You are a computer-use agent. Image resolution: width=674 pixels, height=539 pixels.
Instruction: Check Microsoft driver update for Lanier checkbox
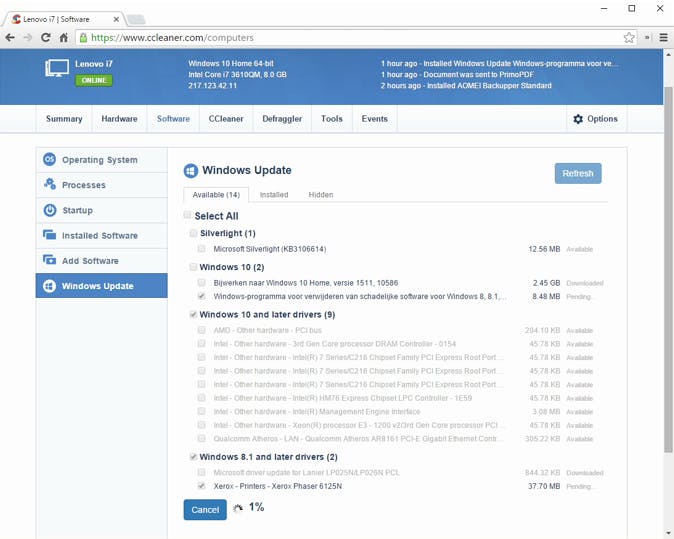coord(201,472)
